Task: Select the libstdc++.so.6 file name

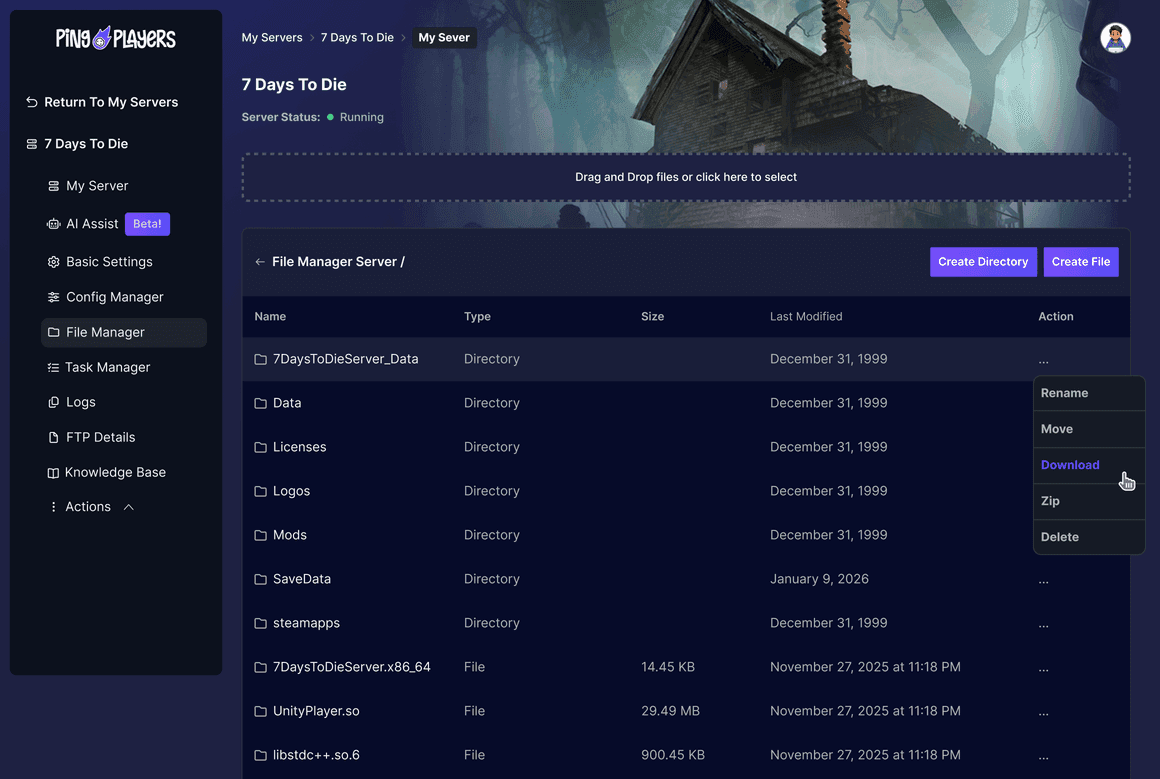Action: point(316,755)
